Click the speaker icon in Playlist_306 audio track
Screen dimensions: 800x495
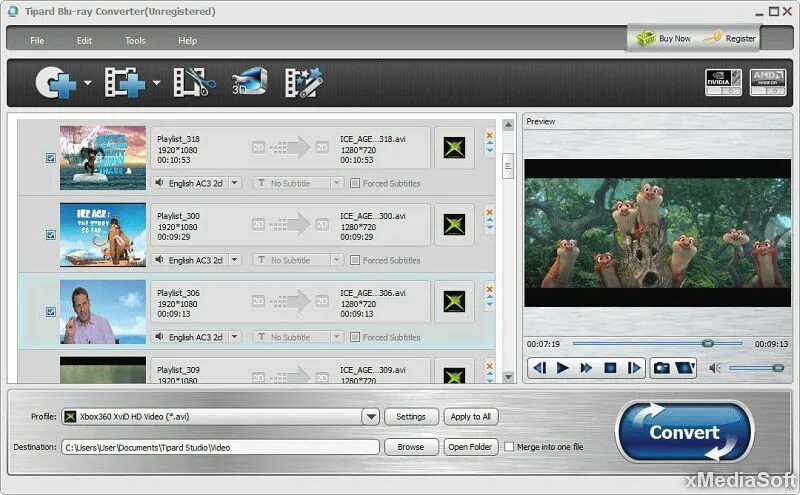159,337
